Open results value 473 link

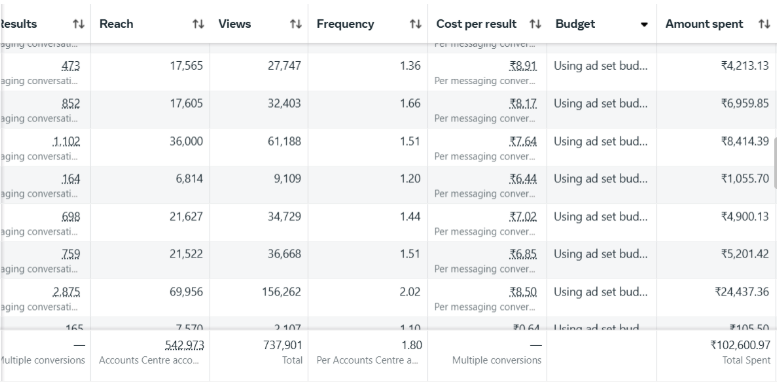[x=70, y=66]
